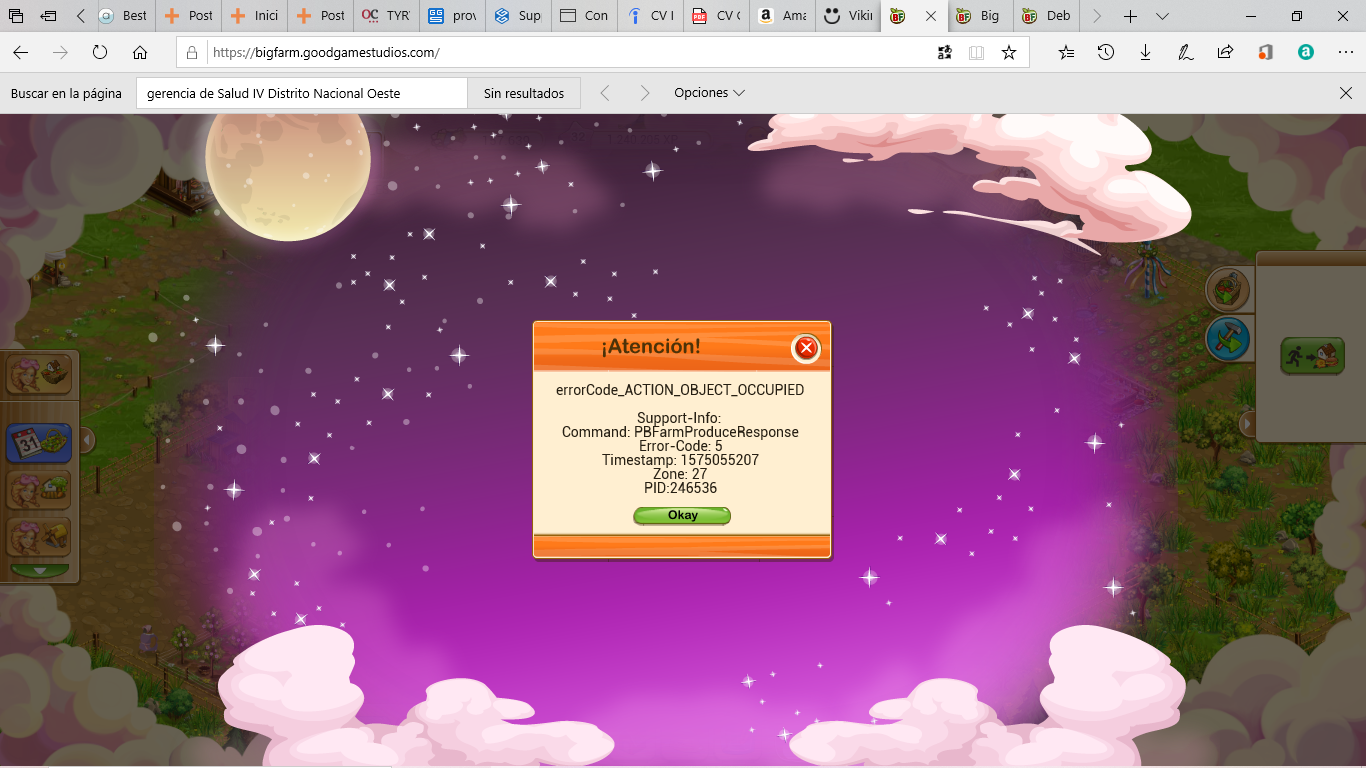Refresh the Big Farm page

click(100, 52)
